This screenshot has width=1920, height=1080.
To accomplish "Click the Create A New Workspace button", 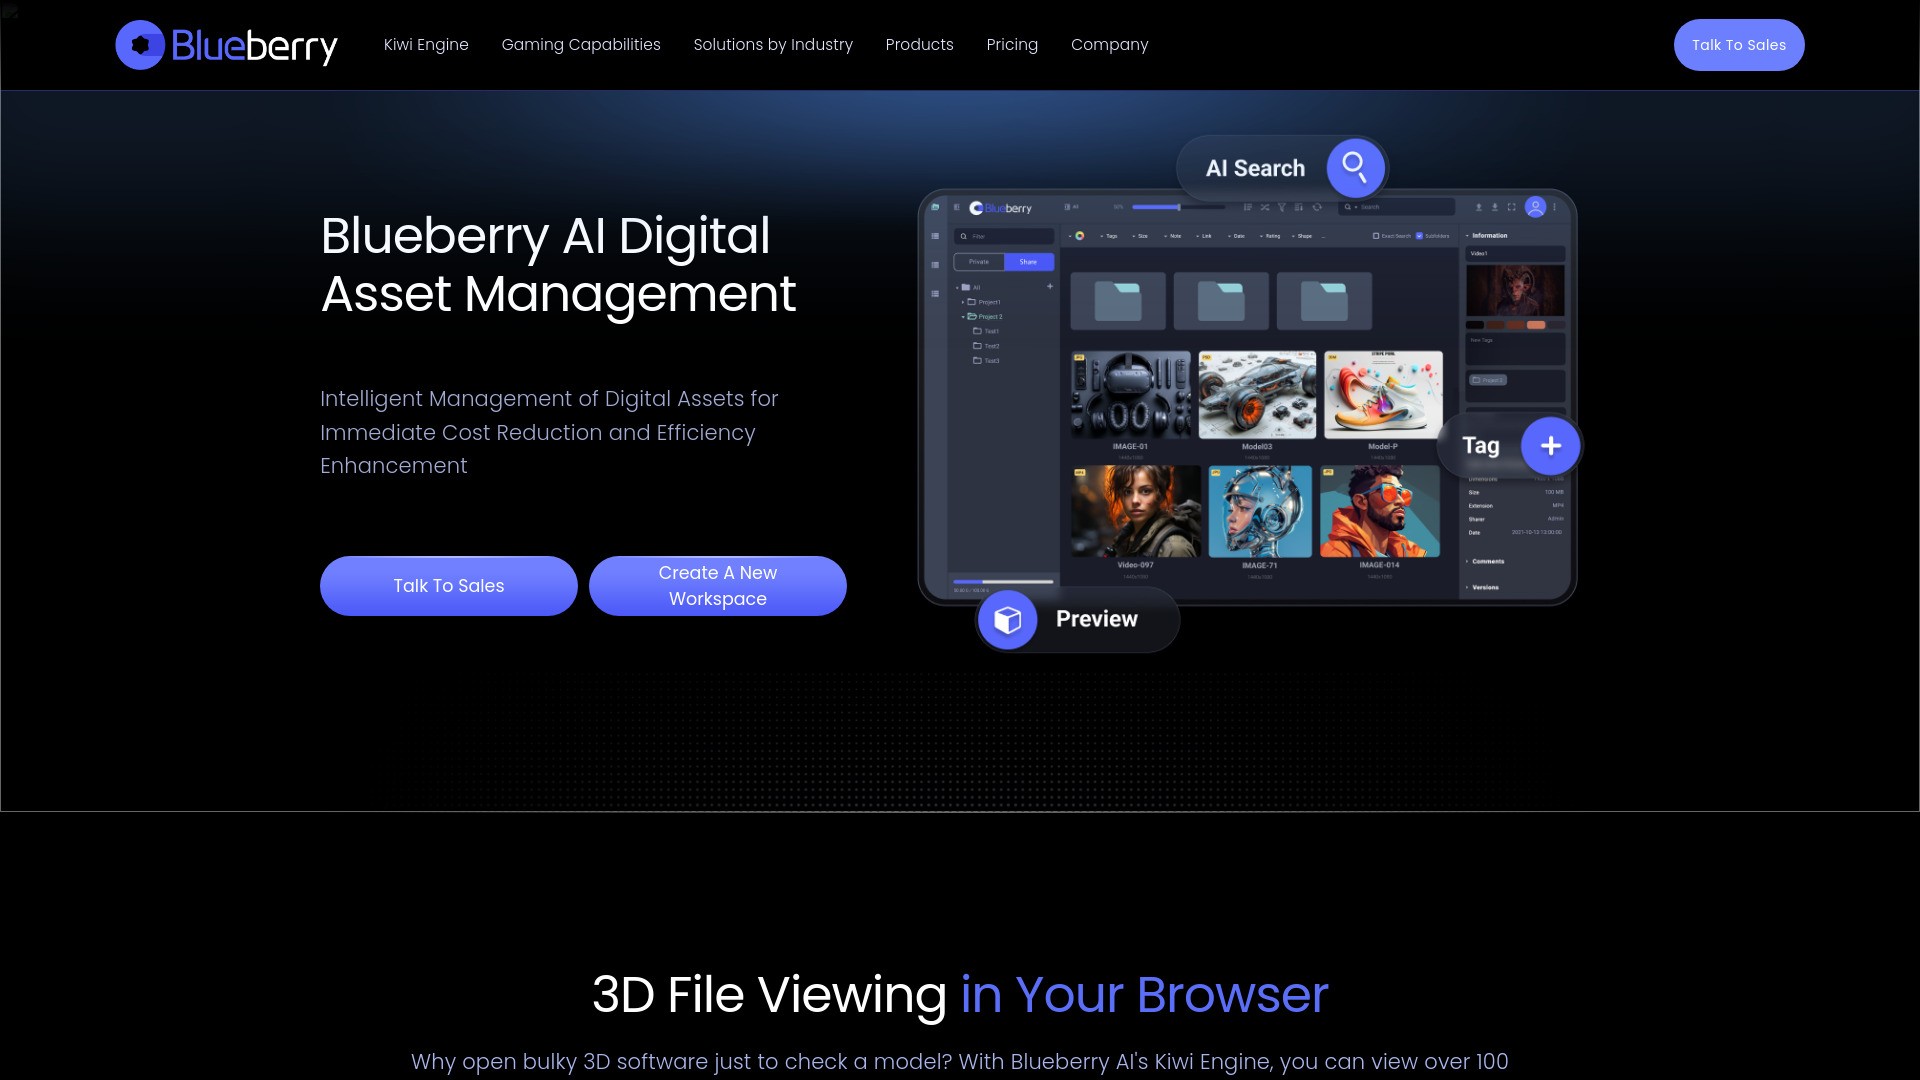I will [x=717, y=585].
